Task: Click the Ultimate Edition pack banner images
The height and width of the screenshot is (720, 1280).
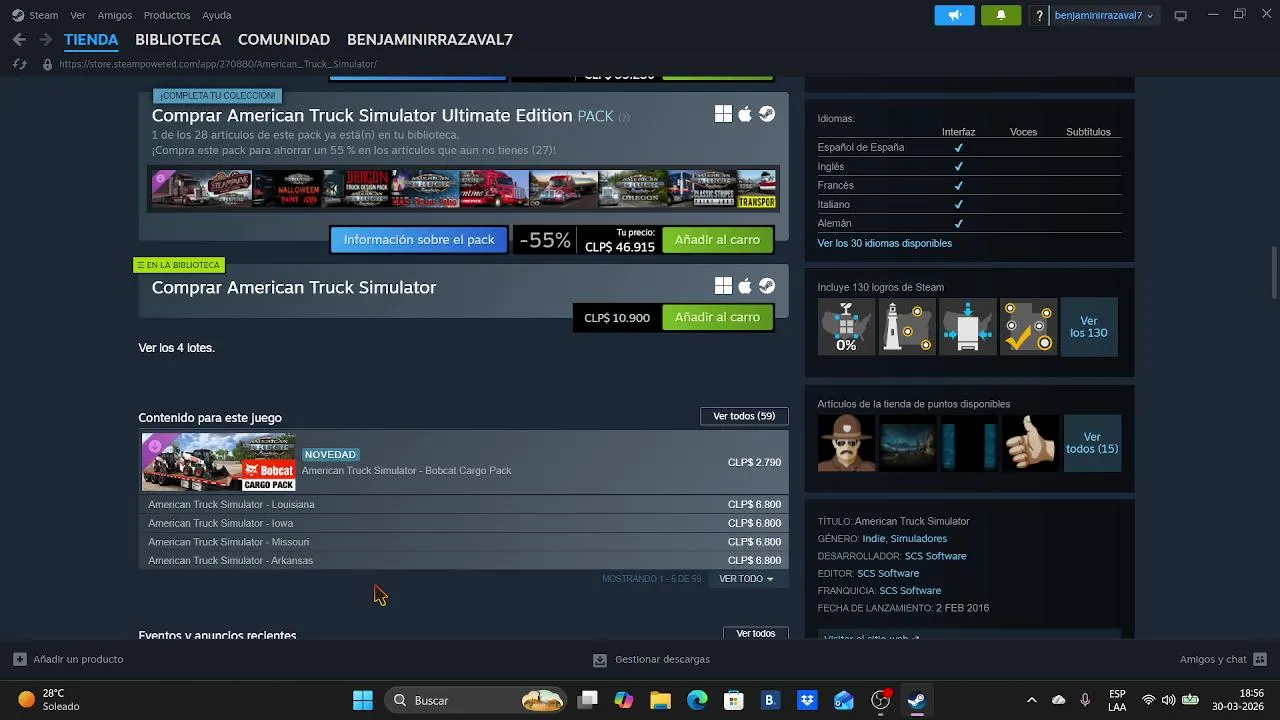Action: [464, 188]
